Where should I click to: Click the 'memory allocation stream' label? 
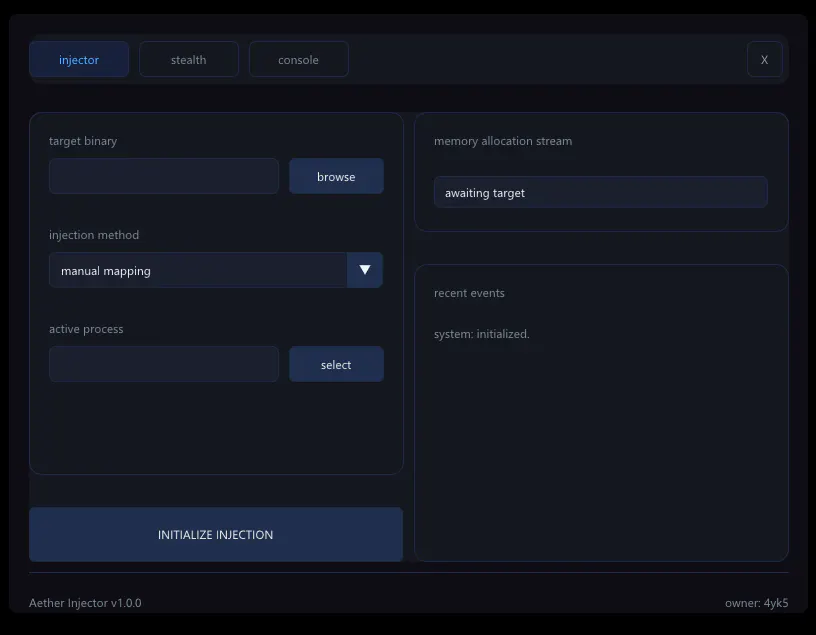(503, 141)
